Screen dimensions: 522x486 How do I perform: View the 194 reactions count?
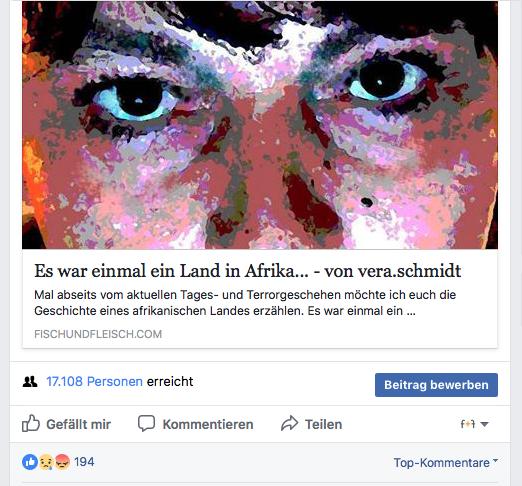tap(84, 462)
